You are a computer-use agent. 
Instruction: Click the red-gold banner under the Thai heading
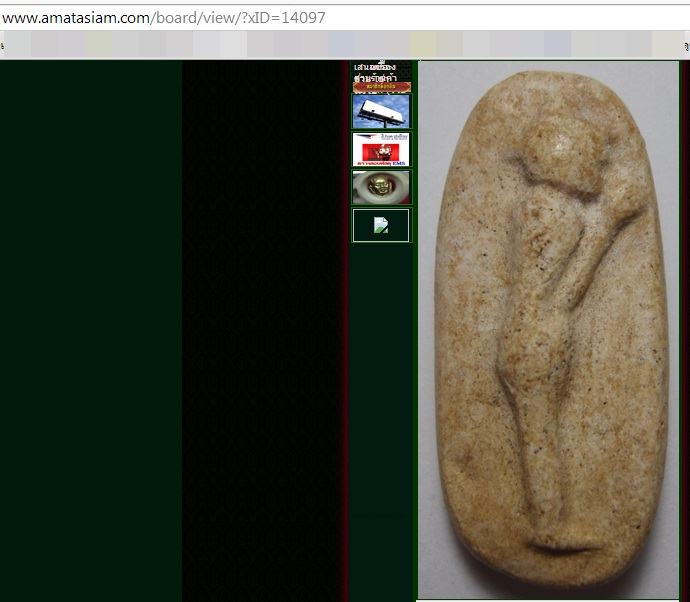(x=381, y=87)
